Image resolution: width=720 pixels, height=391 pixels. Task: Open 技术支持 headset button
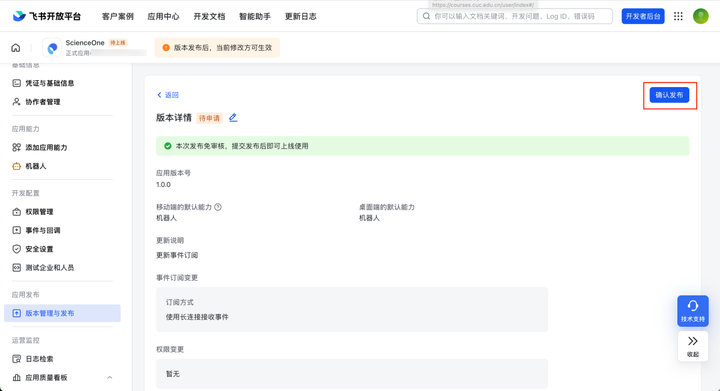[x=692, y=311]
